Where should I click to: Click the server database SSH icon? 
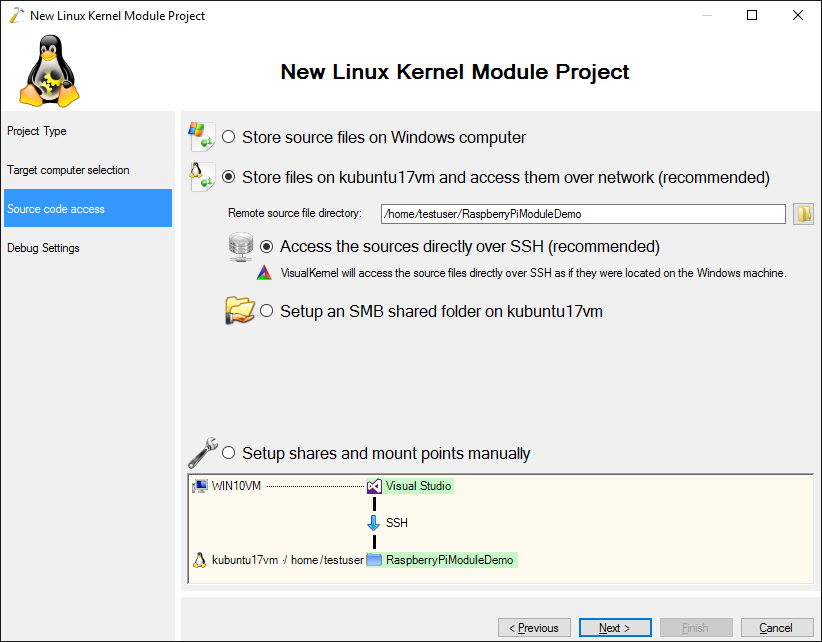pyautogui.click(x=241, y=247)
